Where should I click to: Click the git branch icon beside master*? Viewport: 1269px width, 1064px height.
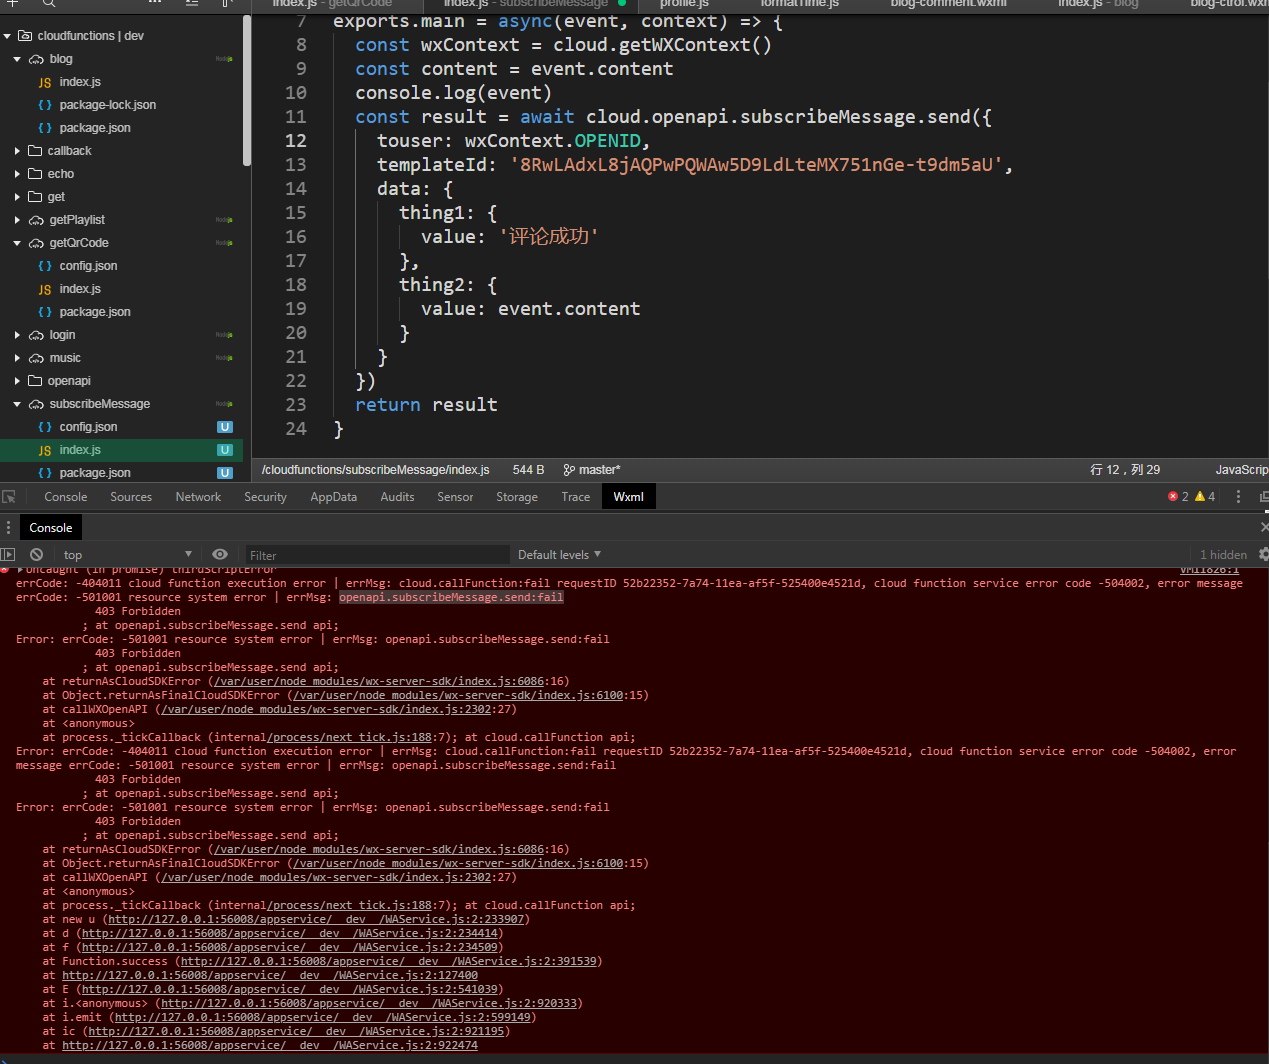(569, 469)
